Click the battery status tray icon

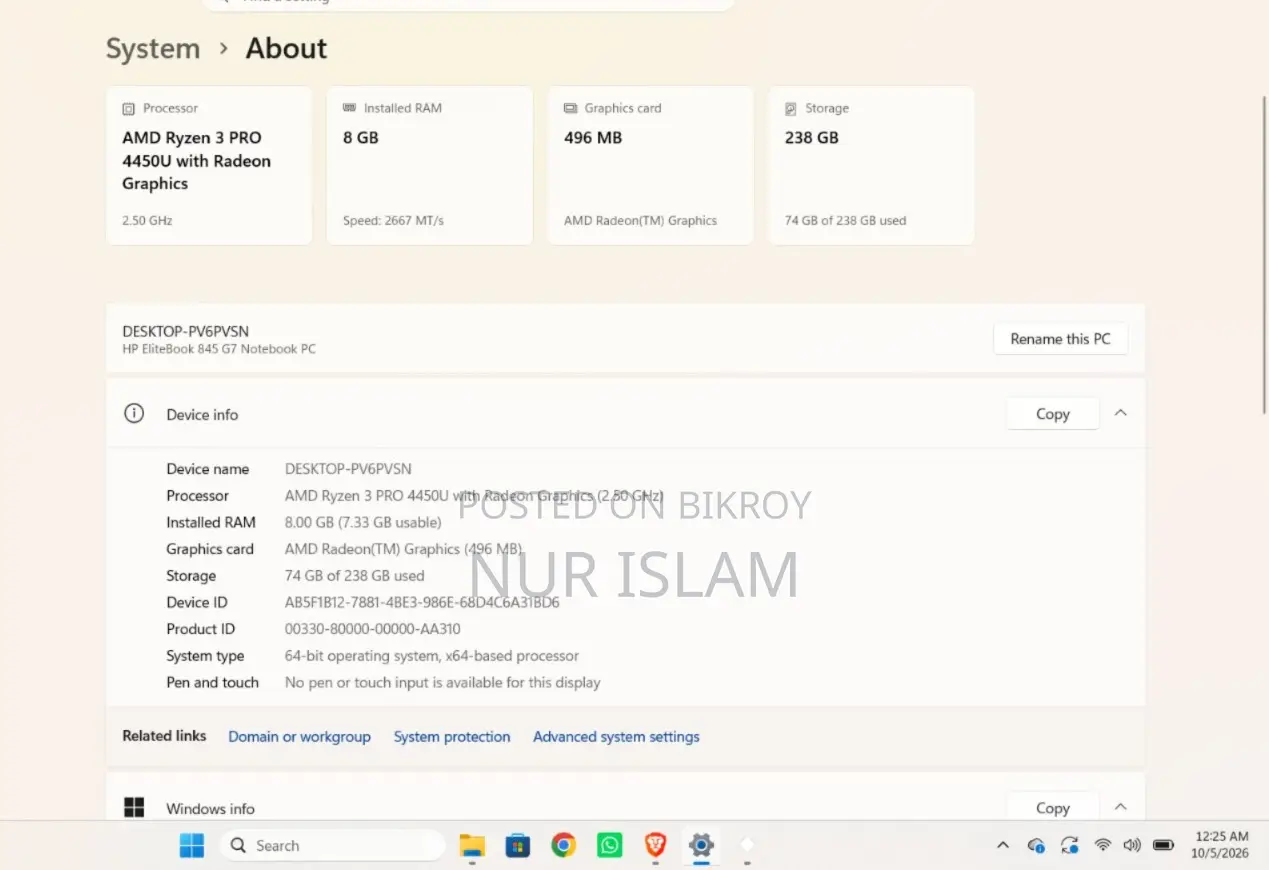coord(1163,845)
